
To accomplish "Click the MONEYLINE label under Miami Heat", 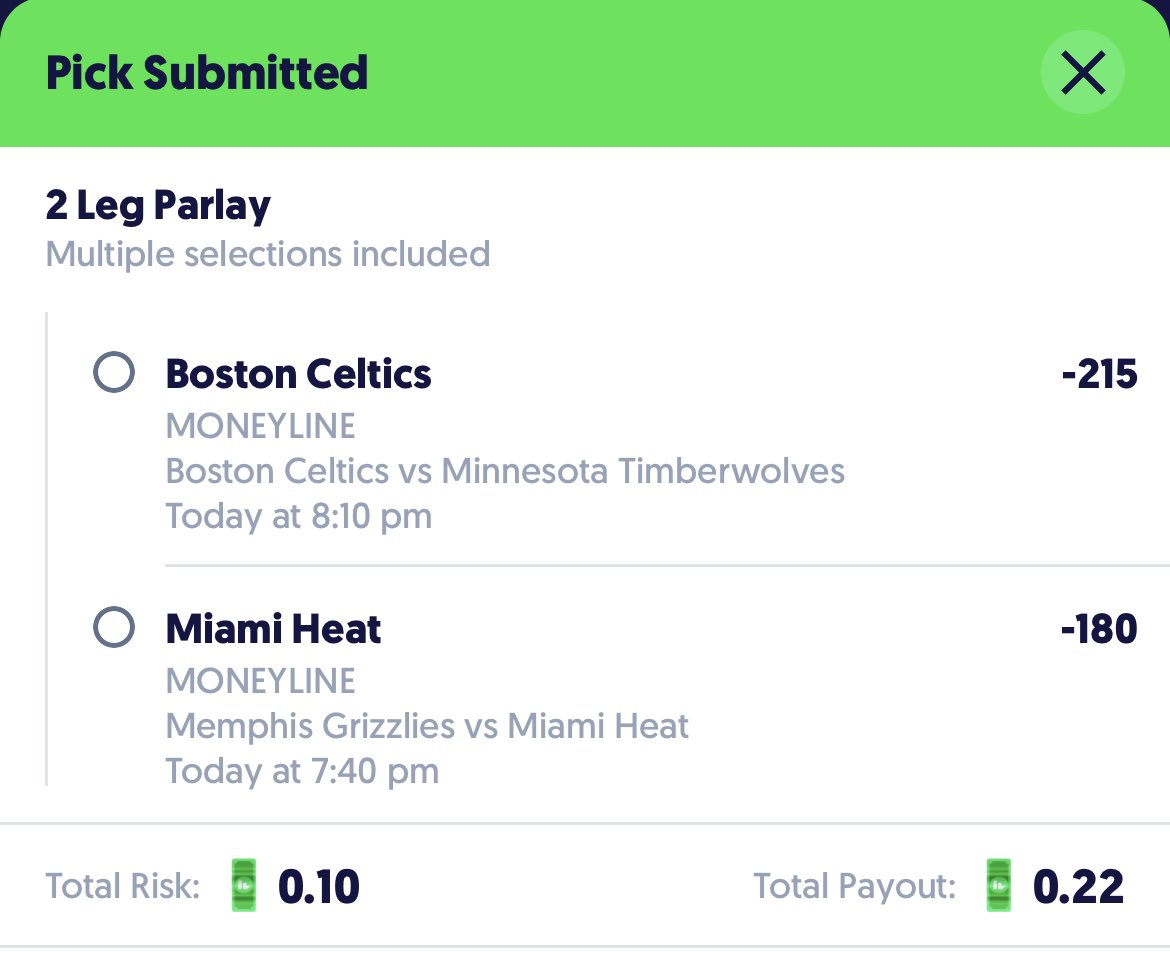I will [x=260, y=681].
